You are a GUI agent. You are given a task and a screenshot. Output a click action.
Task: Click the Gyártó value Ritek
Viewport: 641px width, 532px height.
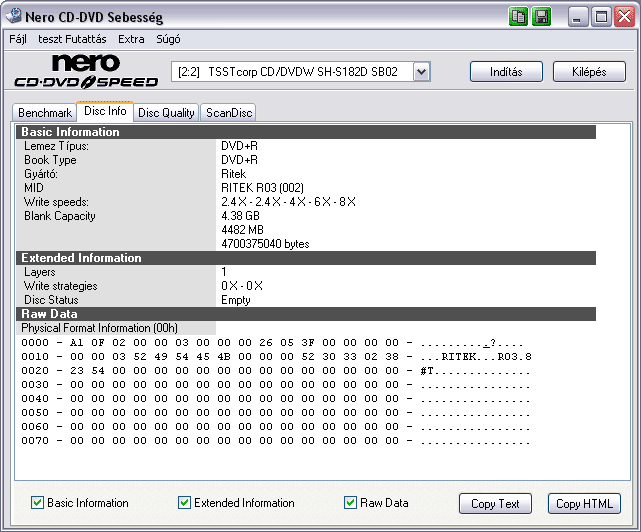click(233, 174)
